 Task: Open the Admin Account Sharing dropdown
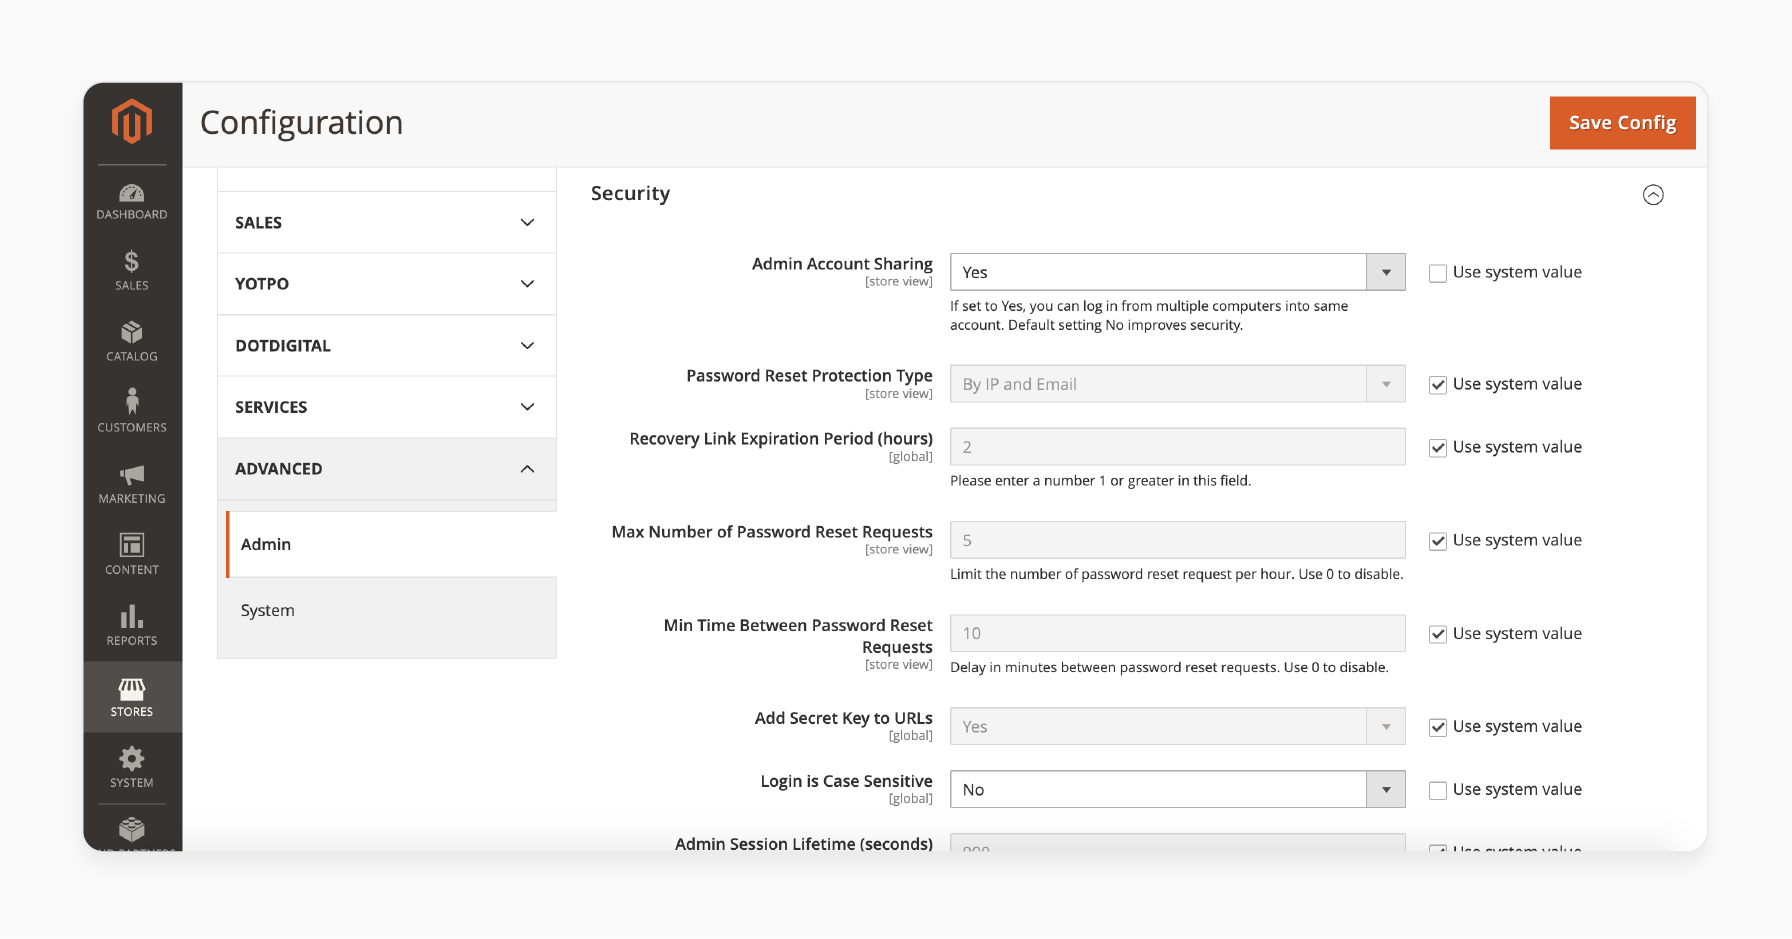pyautogui.click(x=1177, y=272)
